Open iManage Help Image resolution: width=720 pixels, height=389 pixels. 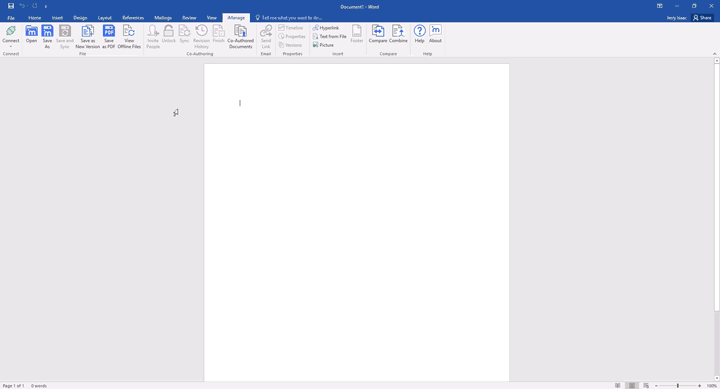419,34
